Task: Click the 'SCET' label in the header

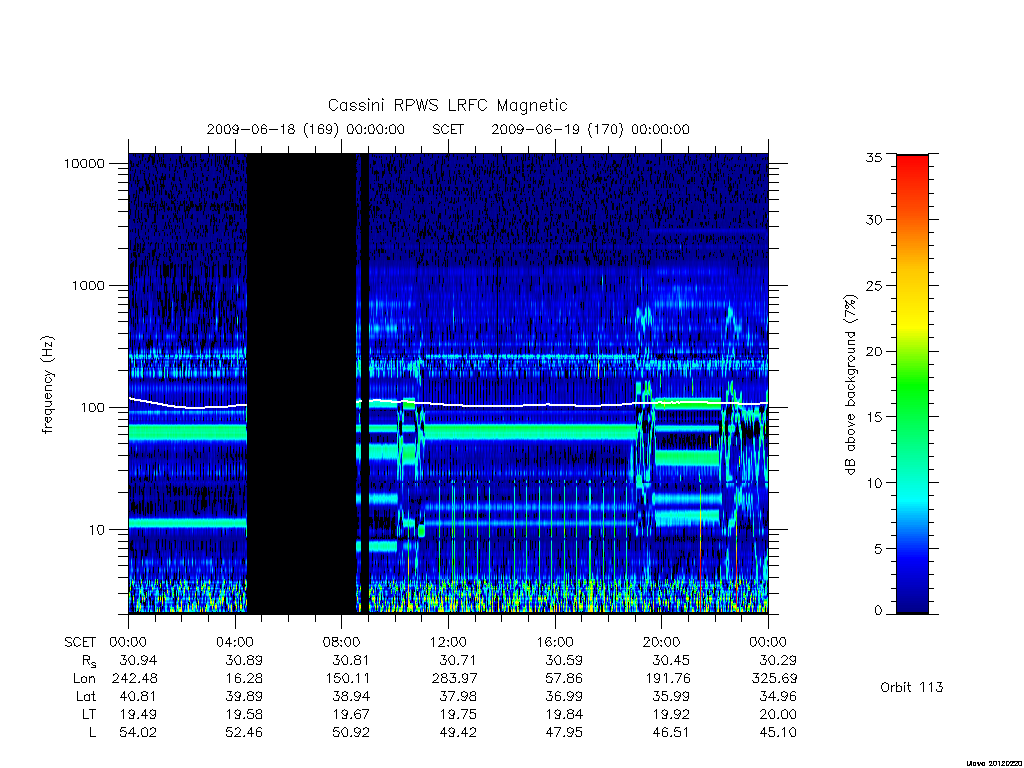Action: [x=448, y=129]
